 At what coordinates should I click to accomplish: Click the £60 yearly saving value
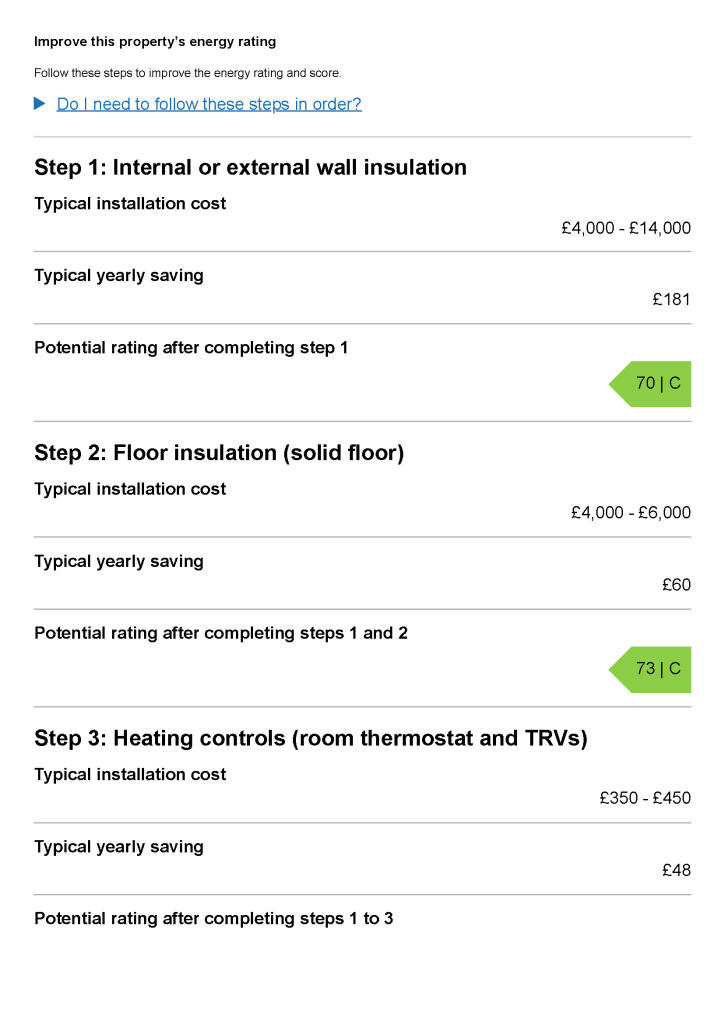pos(676,585)
